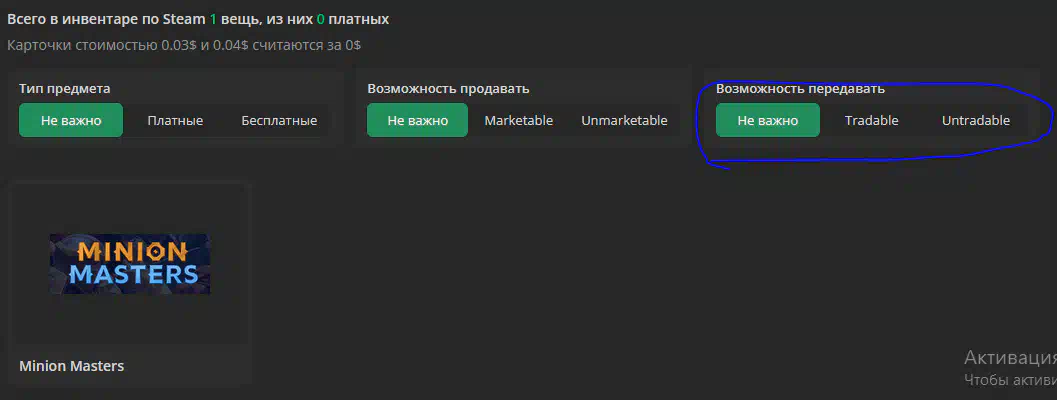This screenshot has width=1057, height=400.
Task: Click the Minion Masters item title
Action: (71, 366)
